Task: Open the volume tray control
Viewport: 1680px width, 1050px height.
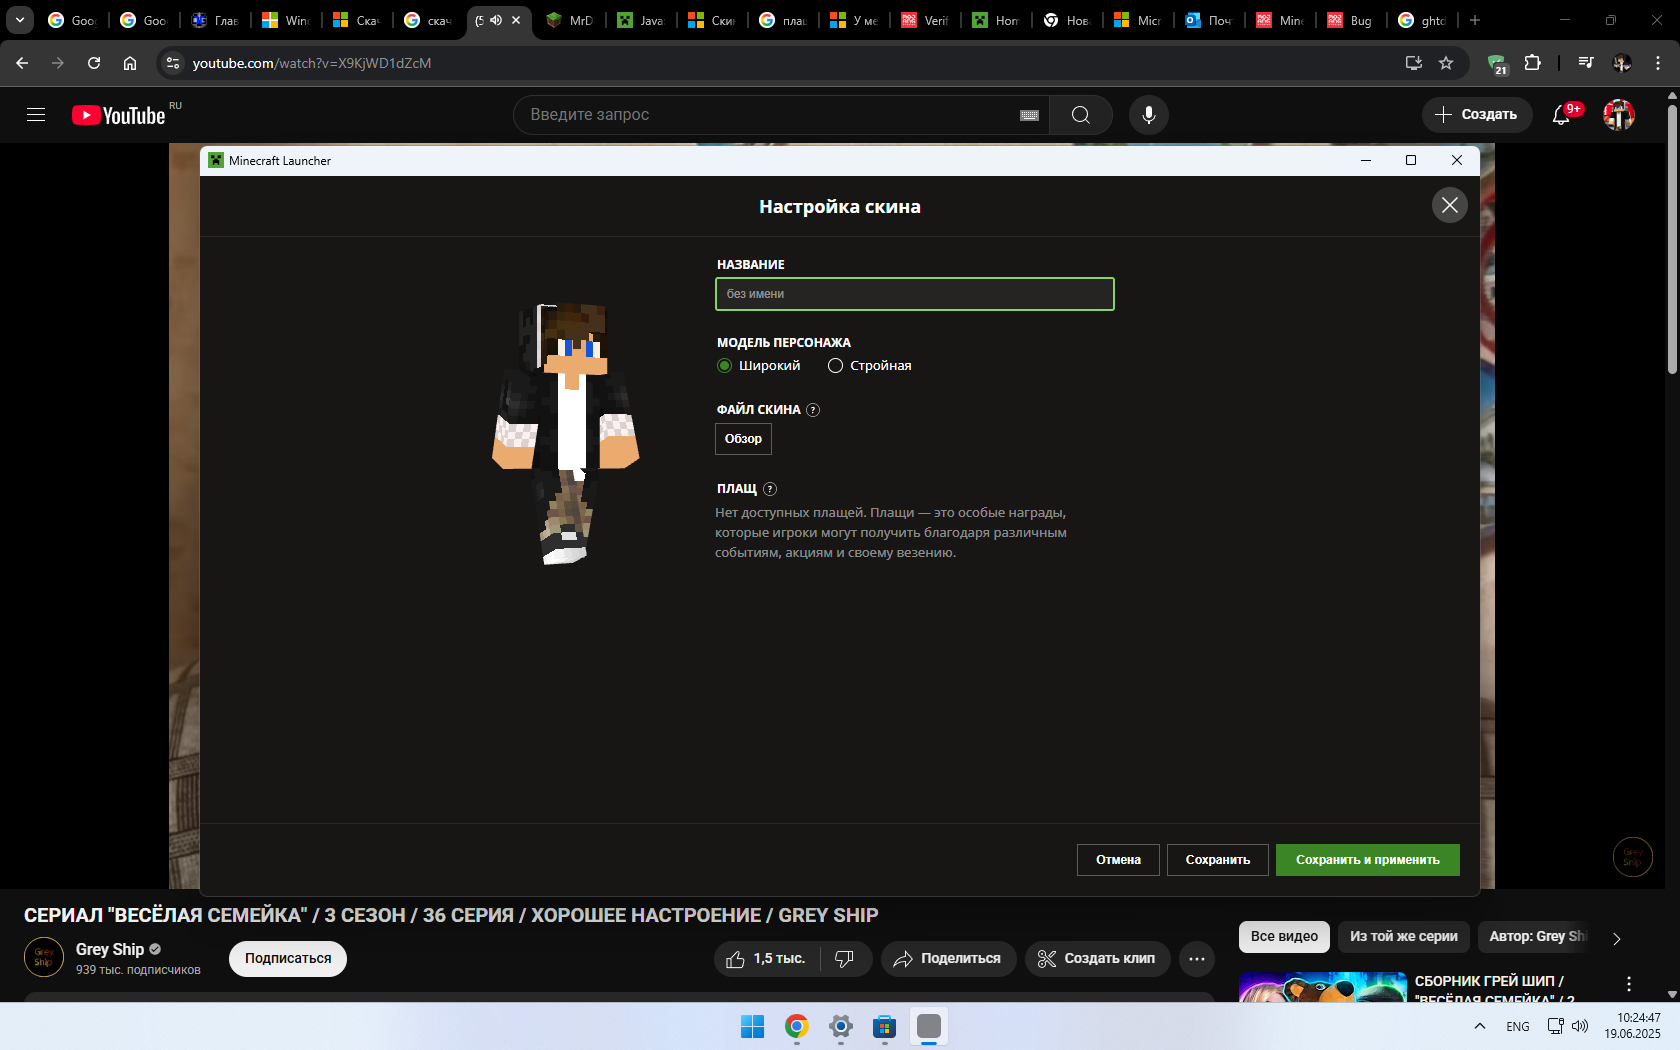Action: (1580, 1027)
